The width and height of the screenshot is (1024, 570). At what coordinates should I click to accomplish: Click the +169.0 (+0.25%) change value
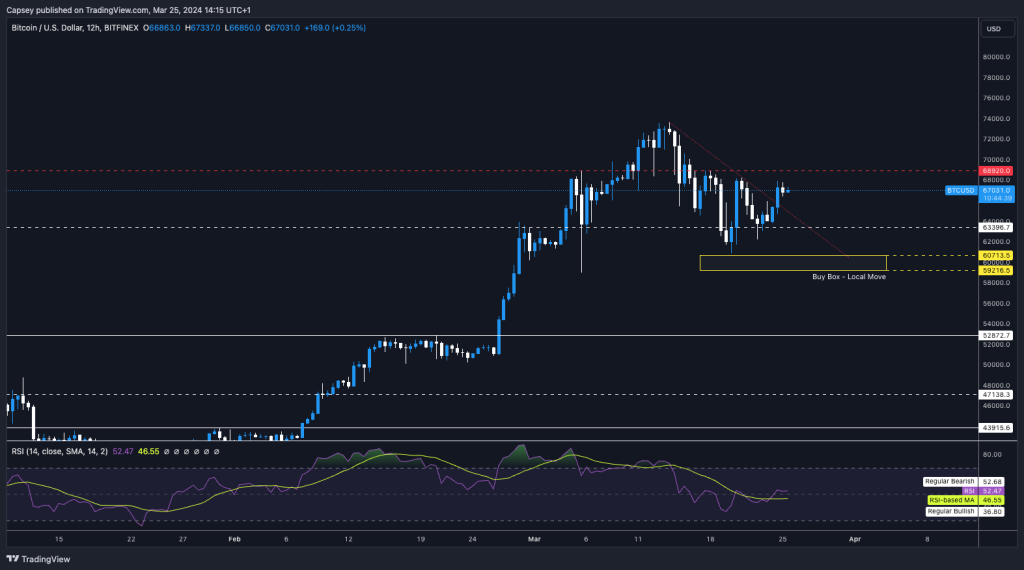[x=335, y=28]
